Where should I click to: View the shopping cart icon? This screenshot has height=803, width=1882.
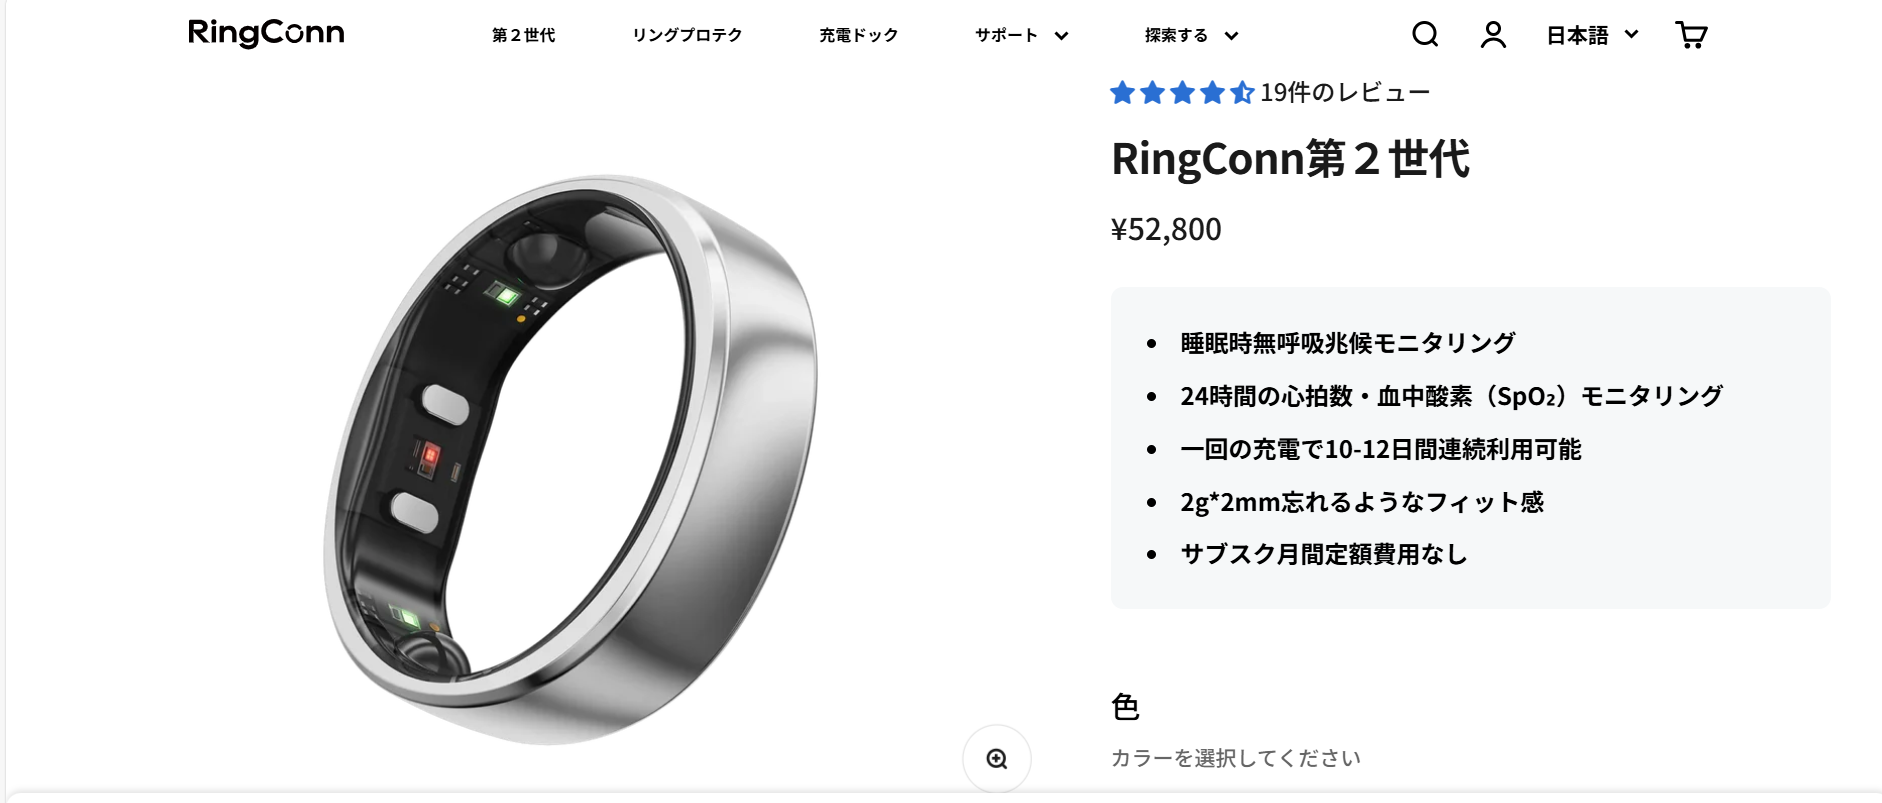tap(1691, 35)
